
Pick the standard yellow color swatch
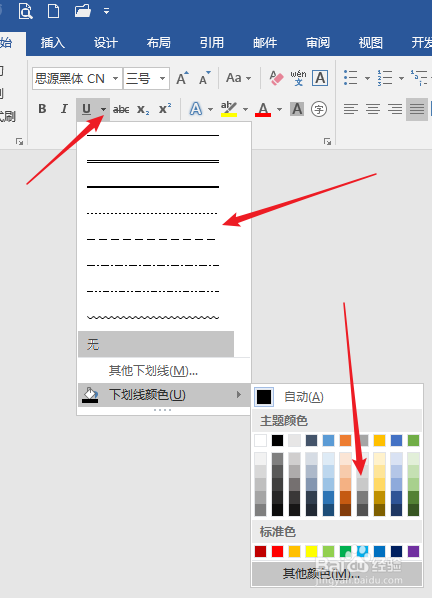(x=312, y=551)
